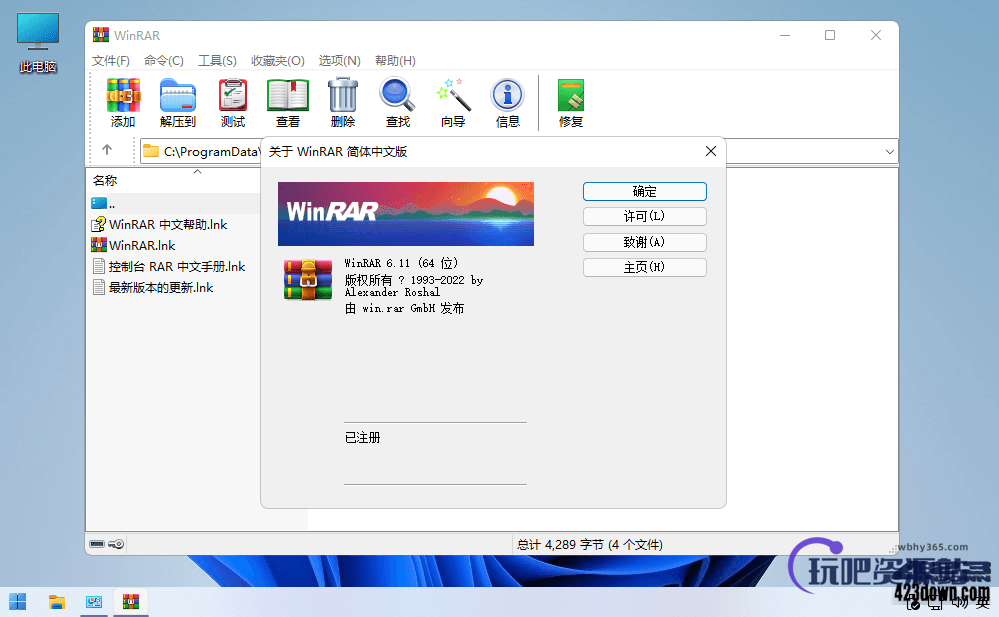This screenshot has height=617, width=999.
Task: Click the Add (添加) toolbar icon
Action: 123,102
